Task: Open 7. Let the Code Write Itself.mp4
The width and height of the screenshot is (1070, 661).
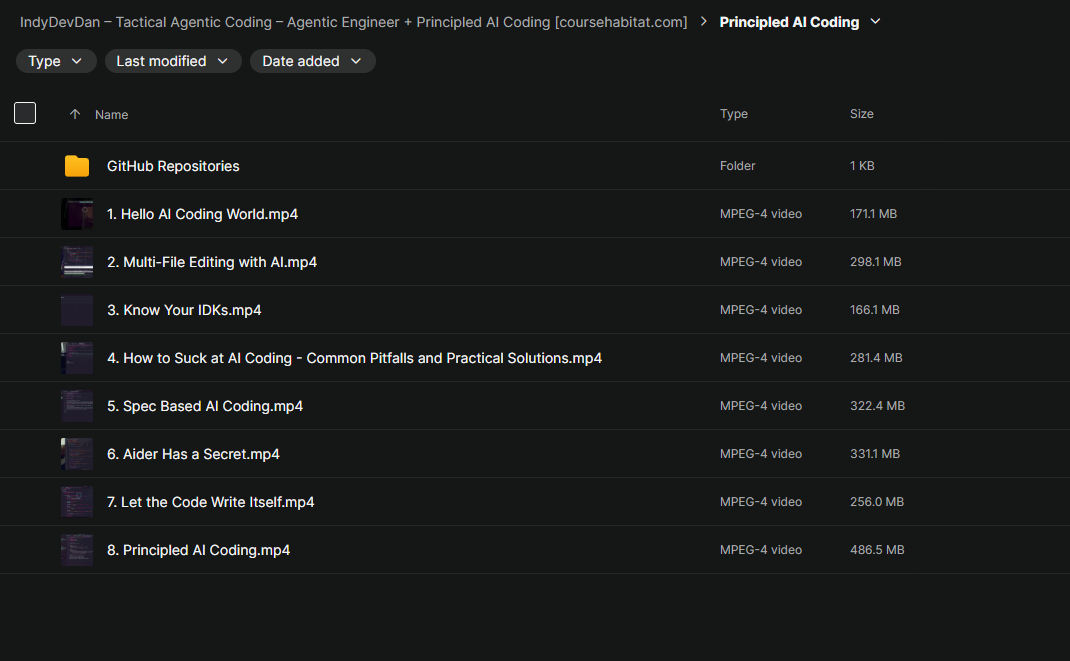Action: [x=210, y=502]
